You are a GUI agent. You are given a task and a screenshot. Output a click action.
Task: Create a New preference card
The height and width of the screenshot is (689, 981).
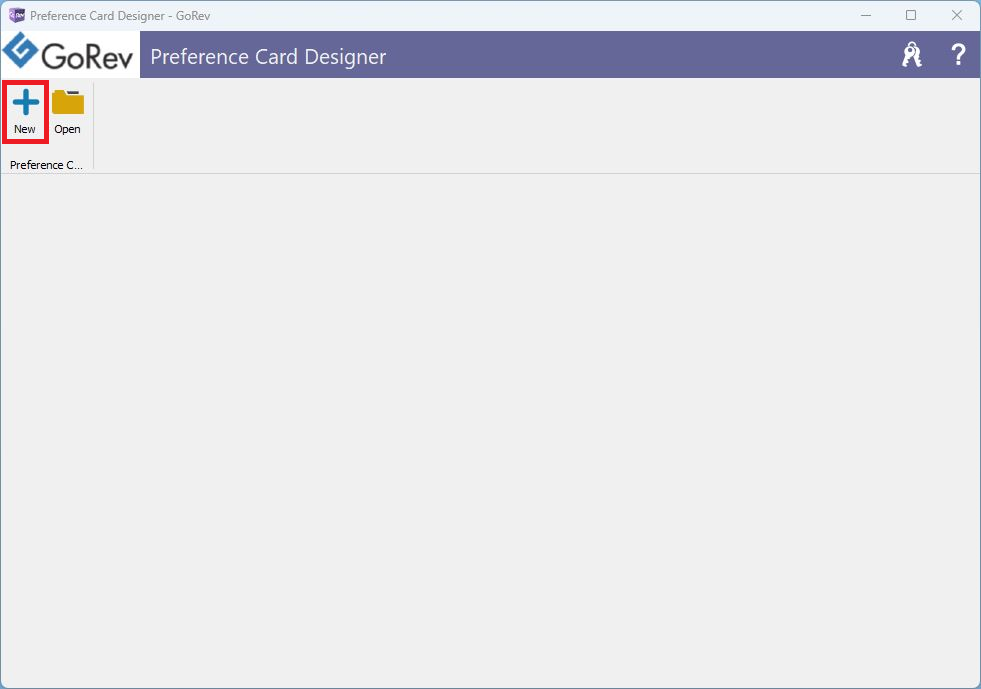[25, 112]
